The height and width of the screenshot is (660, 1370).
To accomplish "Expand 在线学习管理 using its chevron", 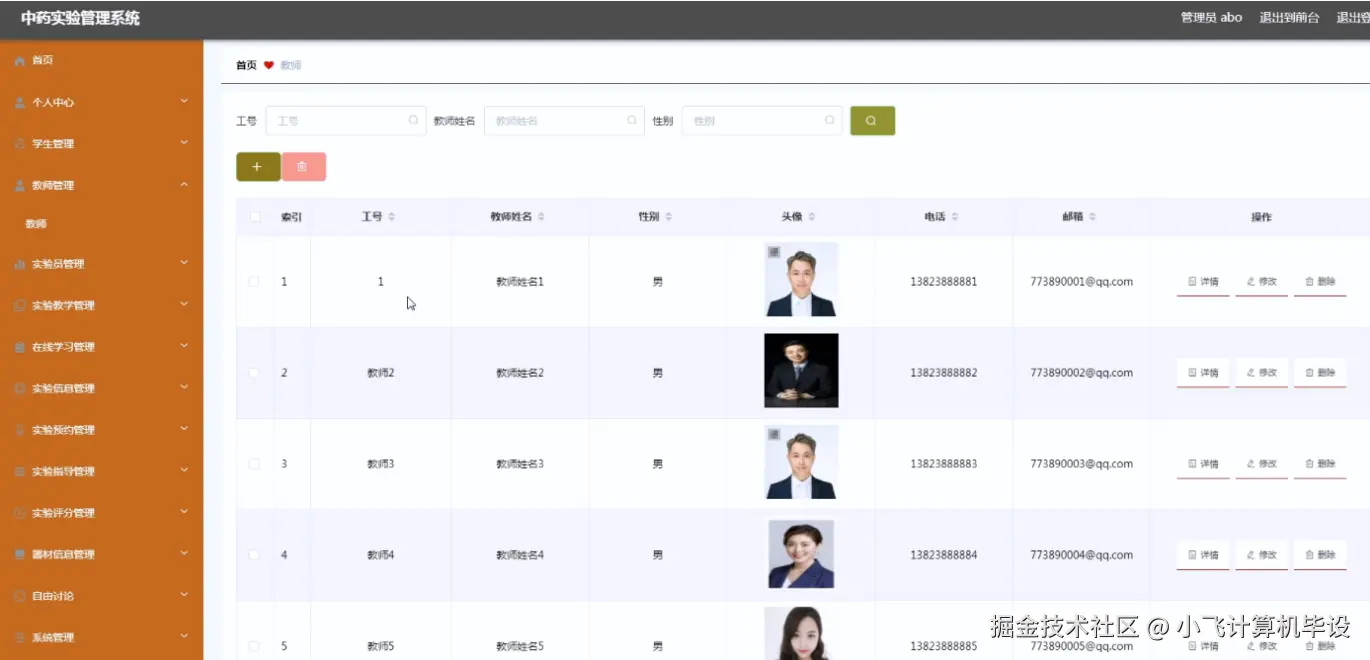I will pos(184,346).
